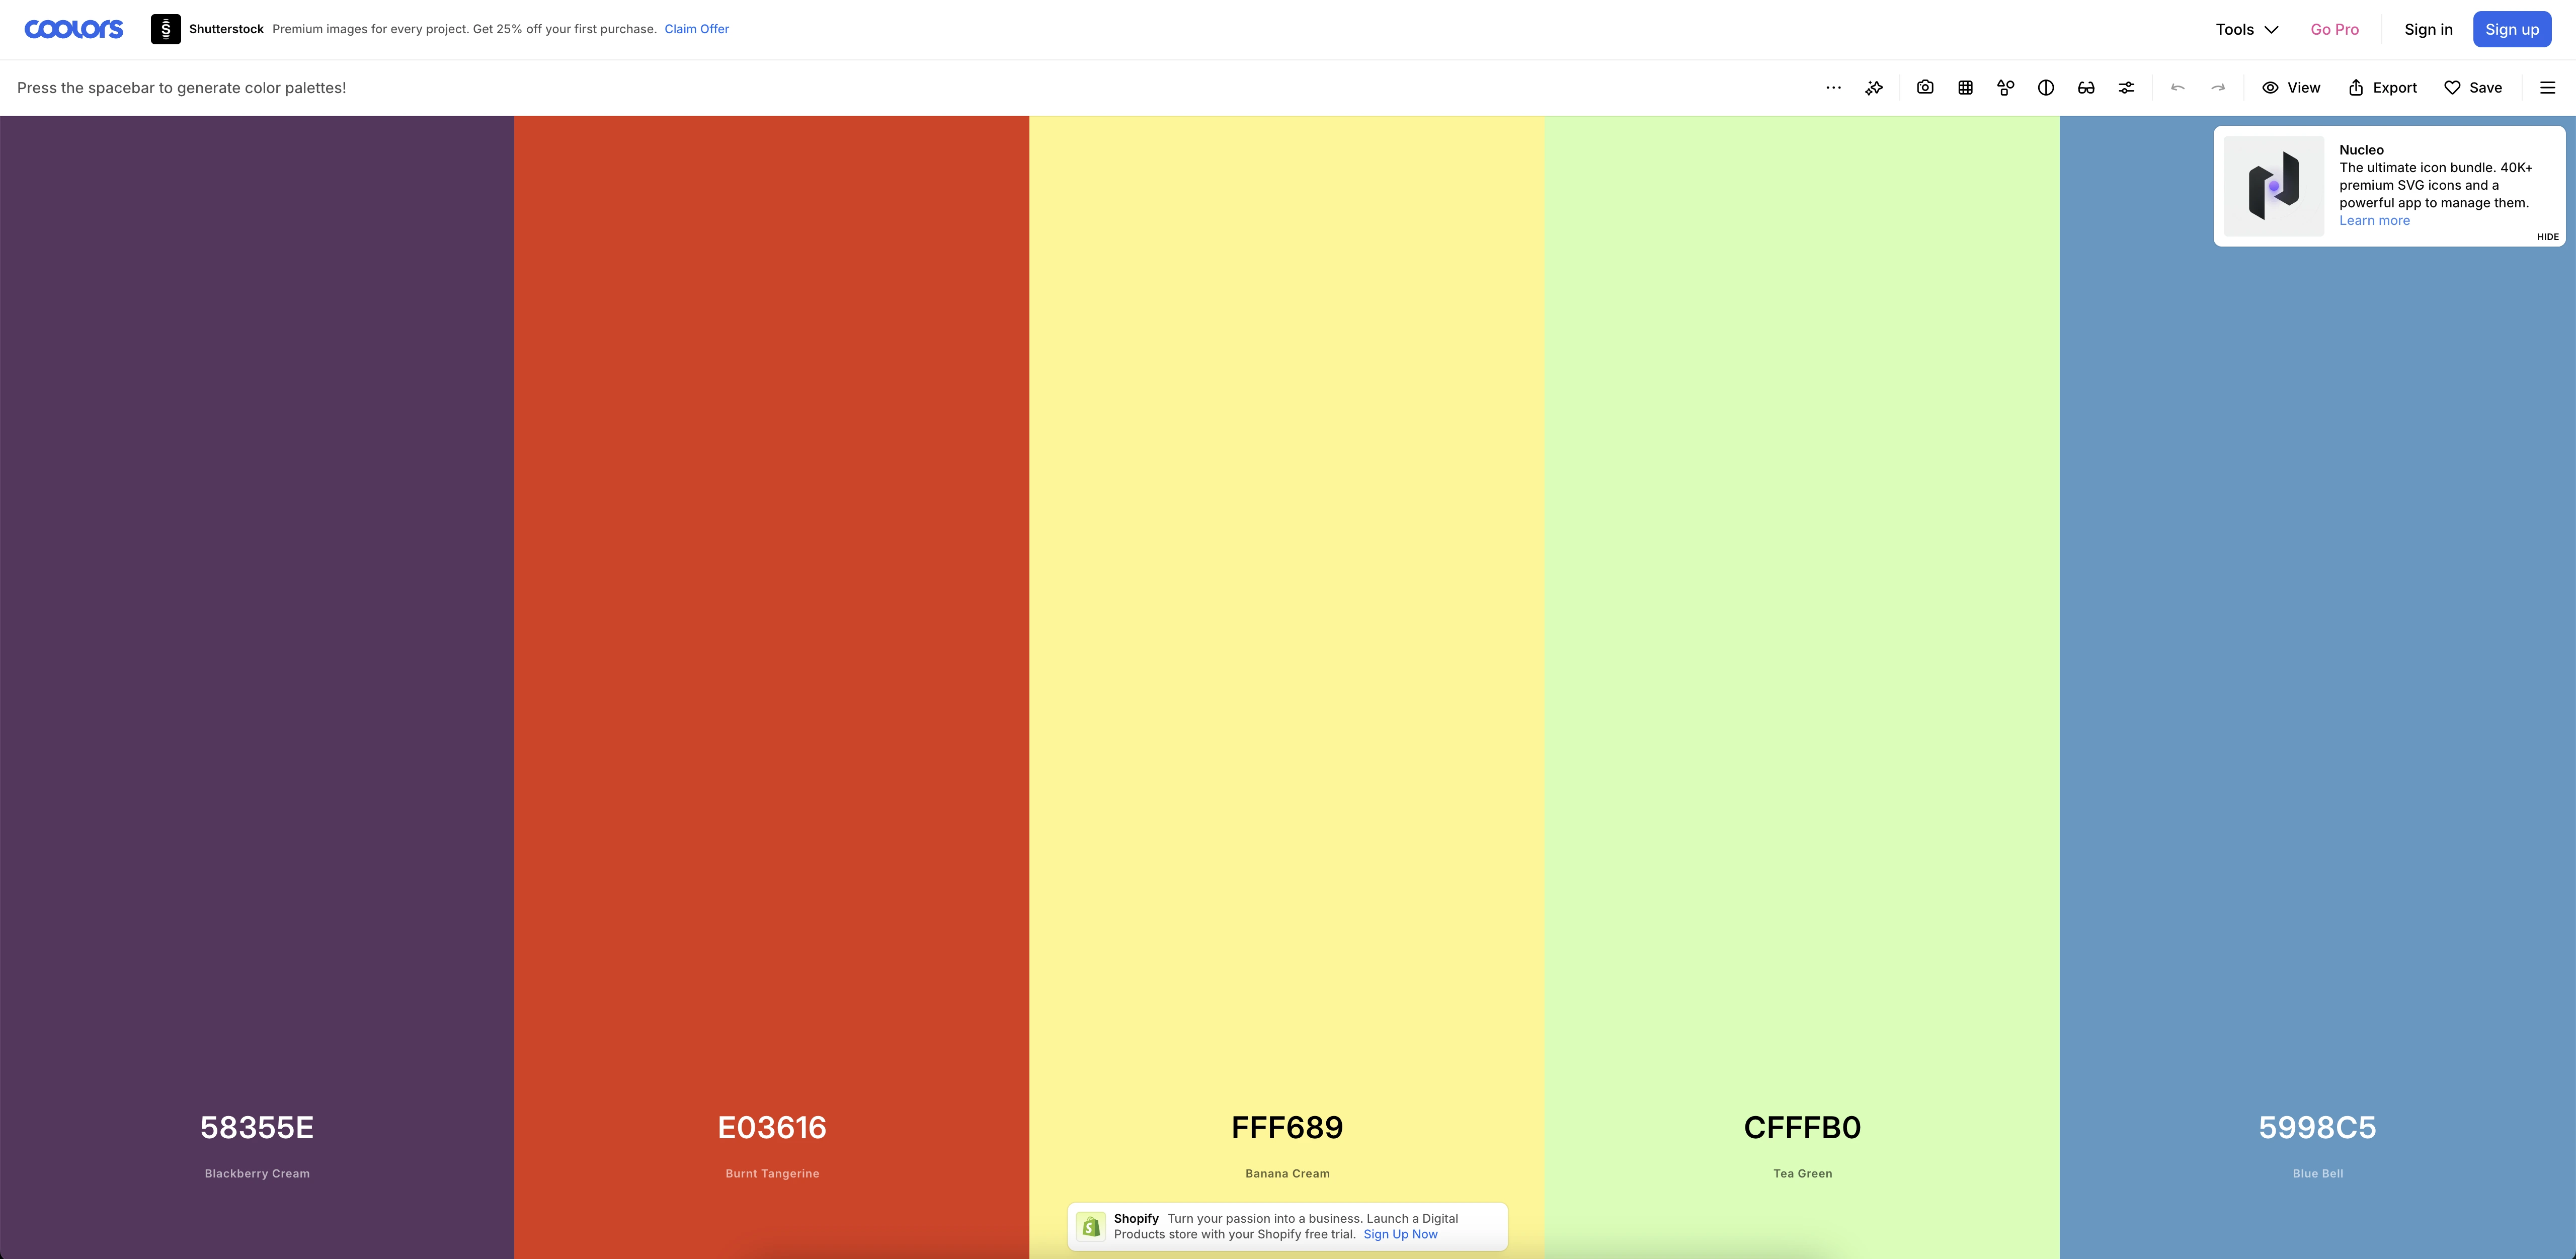Viewport: 2576px width, 1259px height.
Task: Click the Burnt Tangerine color name
Action: pos(772,1174)
